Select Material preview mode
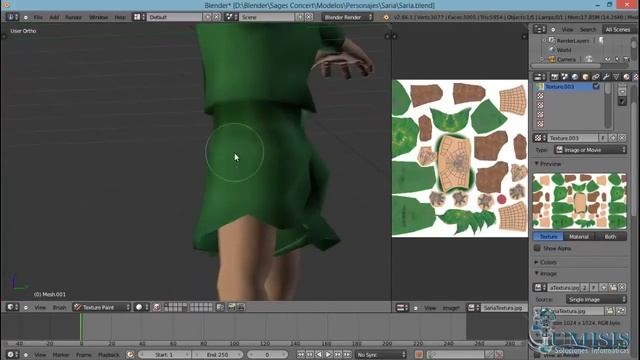Viewport: 640px width, 360px height. click(579, 237)
